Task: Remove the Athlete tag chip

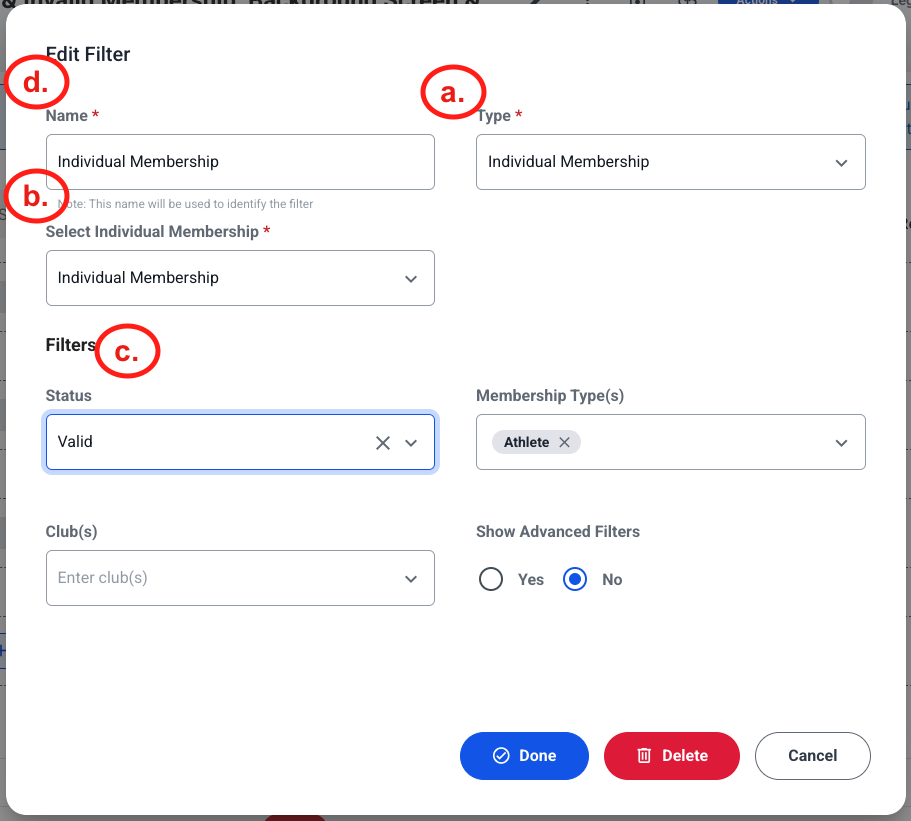Action: 564,442
